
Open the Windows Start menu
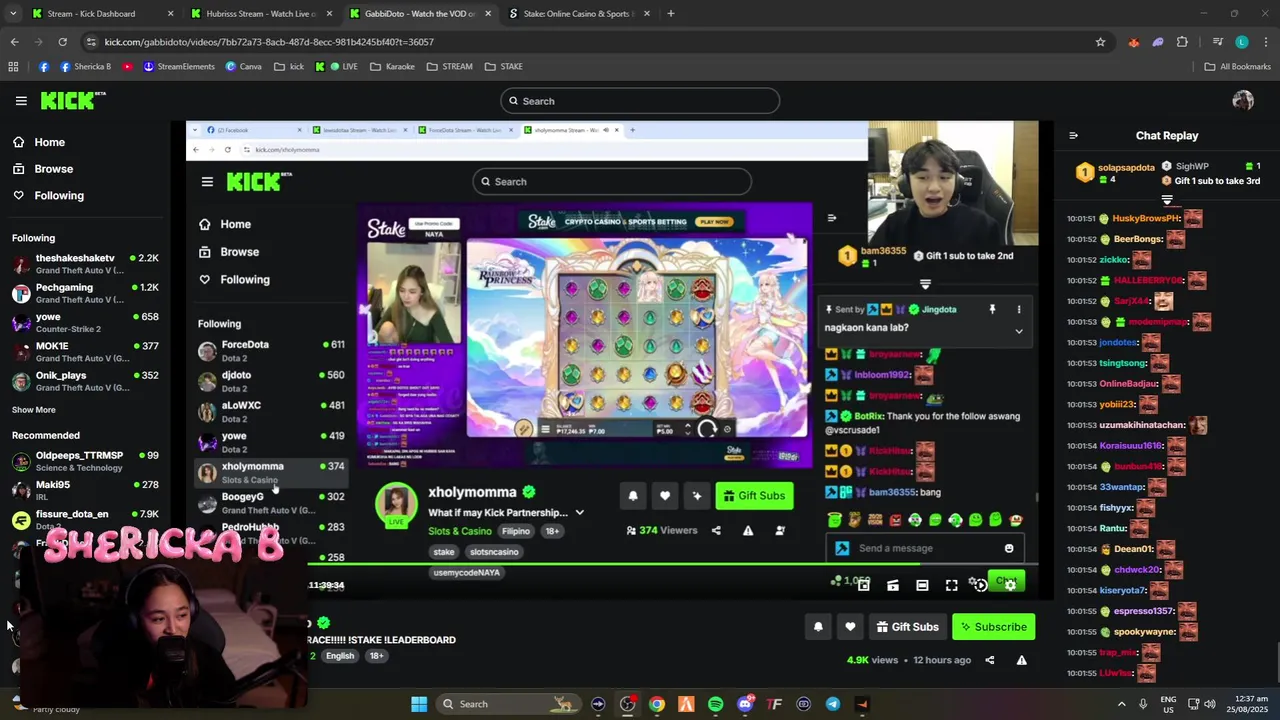(419, 704)
